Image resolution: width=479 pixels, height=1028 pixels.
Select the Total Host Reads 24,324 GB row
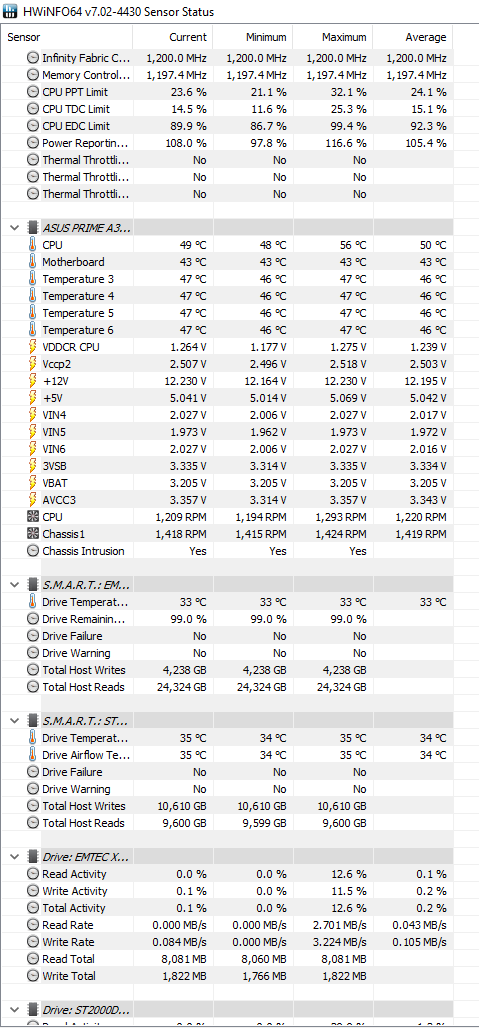click(227, 686)
